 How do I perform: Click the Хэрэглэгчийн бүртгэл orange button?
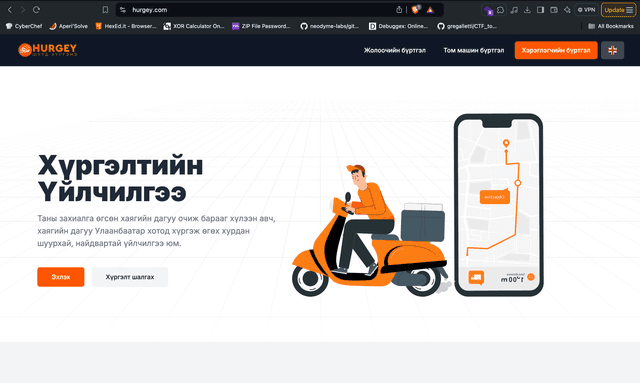[x=556, y=50]
